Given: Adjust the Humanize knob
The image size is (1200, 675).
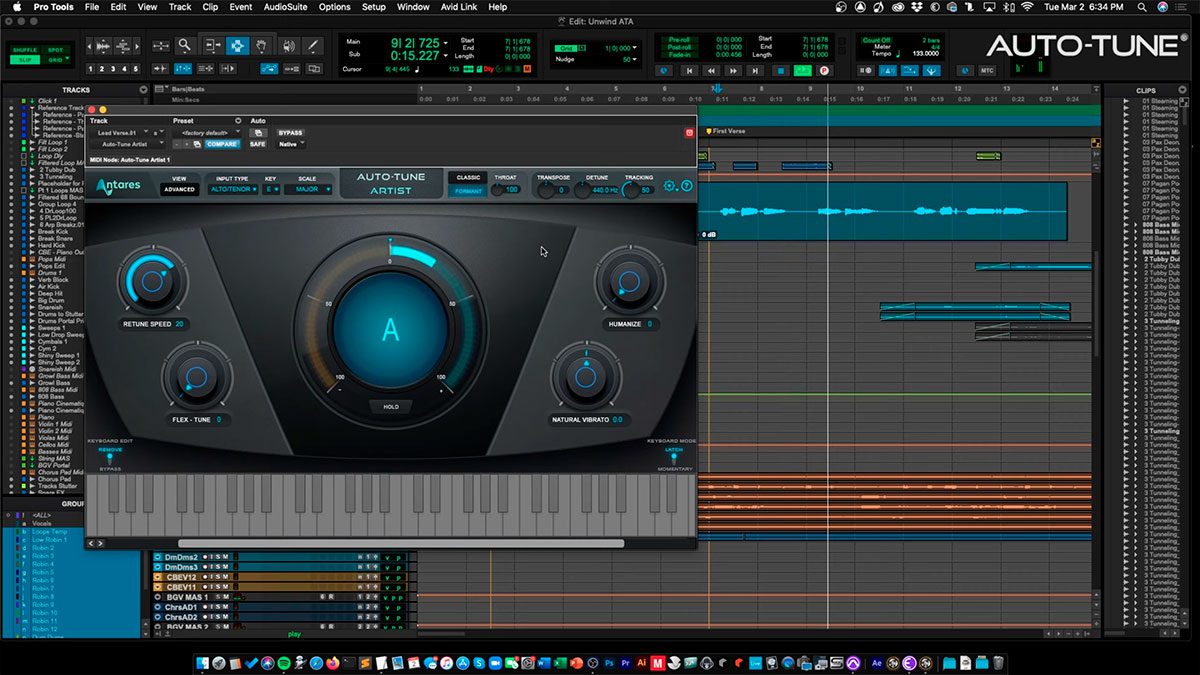Looking at the screenshot, I should click(x=630, y=281).
